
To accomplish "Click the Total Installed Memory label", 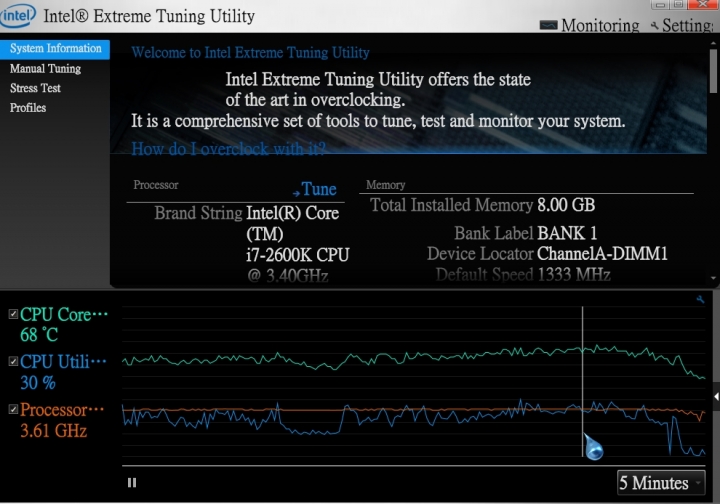I will coord(451,205).
